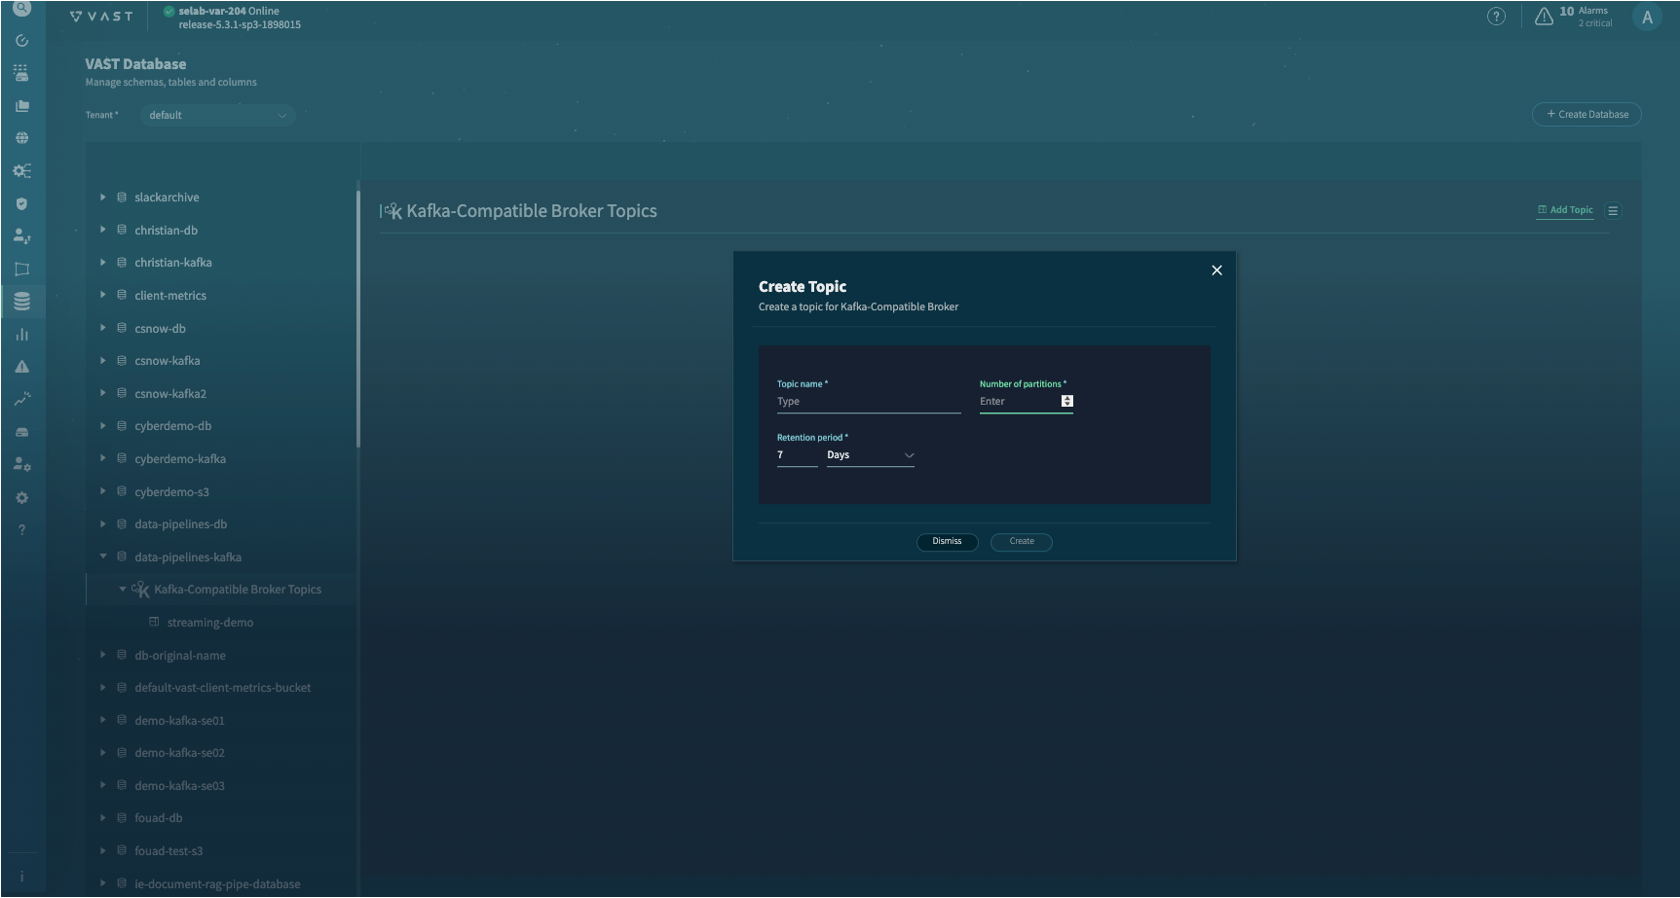Open the user avatar A menu

tap(1646, 17)
